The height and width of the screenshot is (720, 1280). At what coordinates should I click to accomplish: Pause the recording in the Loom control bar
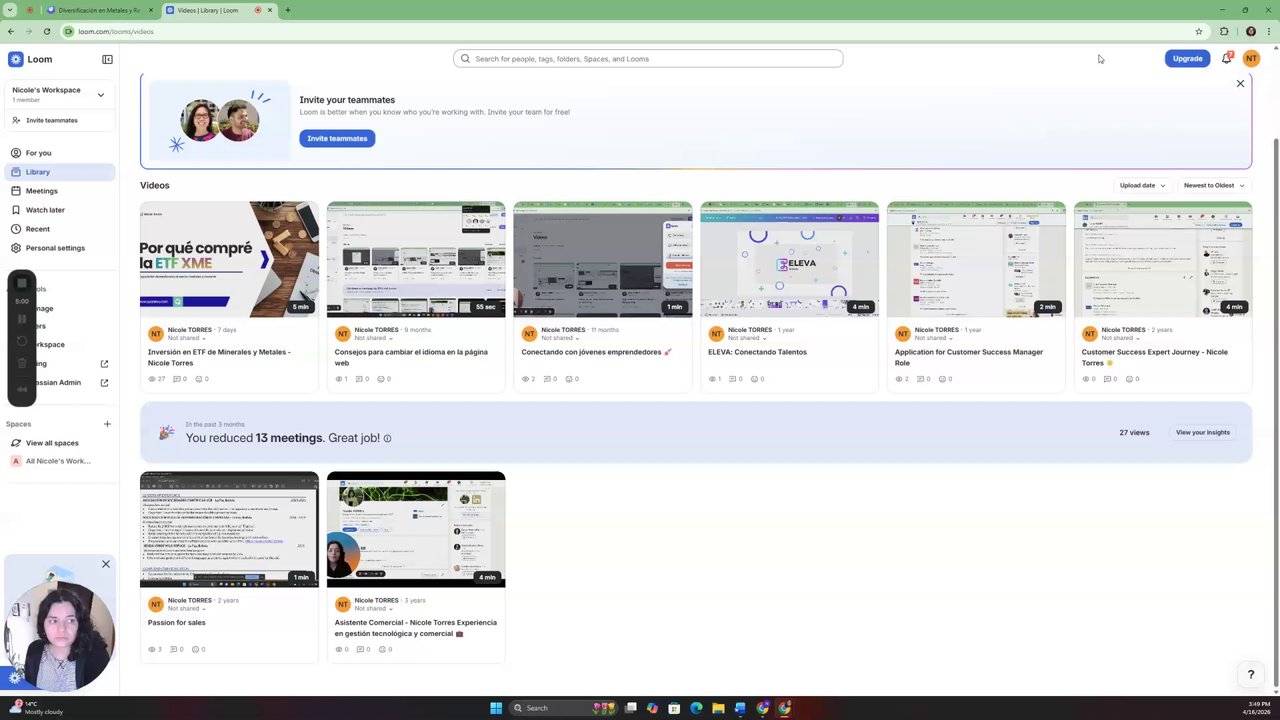[22, 320]
